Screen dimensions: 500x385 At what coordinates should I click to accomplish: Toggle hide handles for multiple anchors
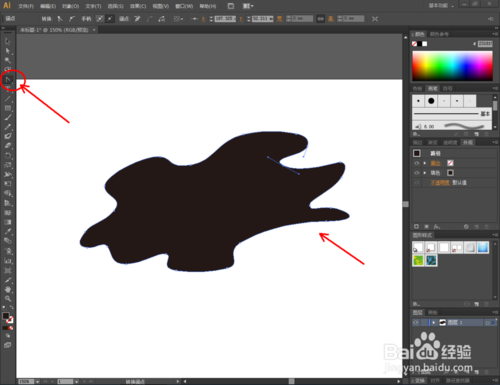click(x=110, y=19)
